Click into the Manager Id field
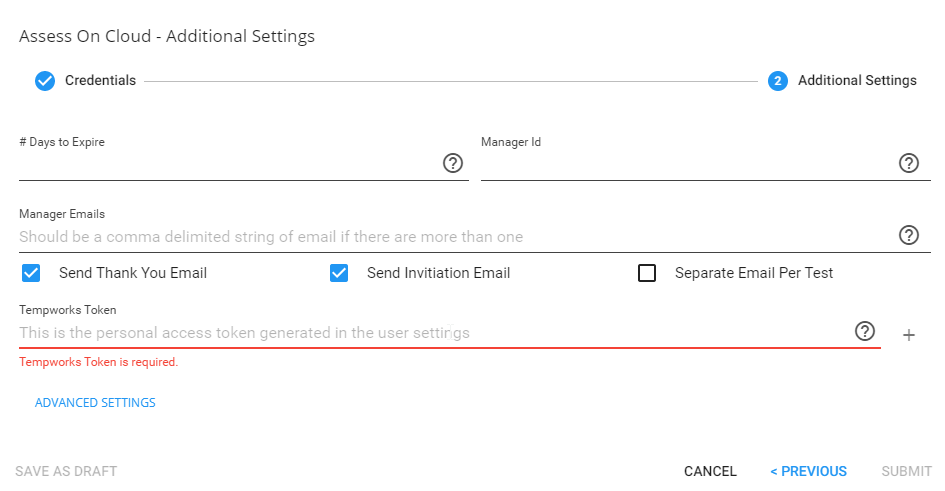Viewport: 945px width, 491px height. tap(686, 165)
